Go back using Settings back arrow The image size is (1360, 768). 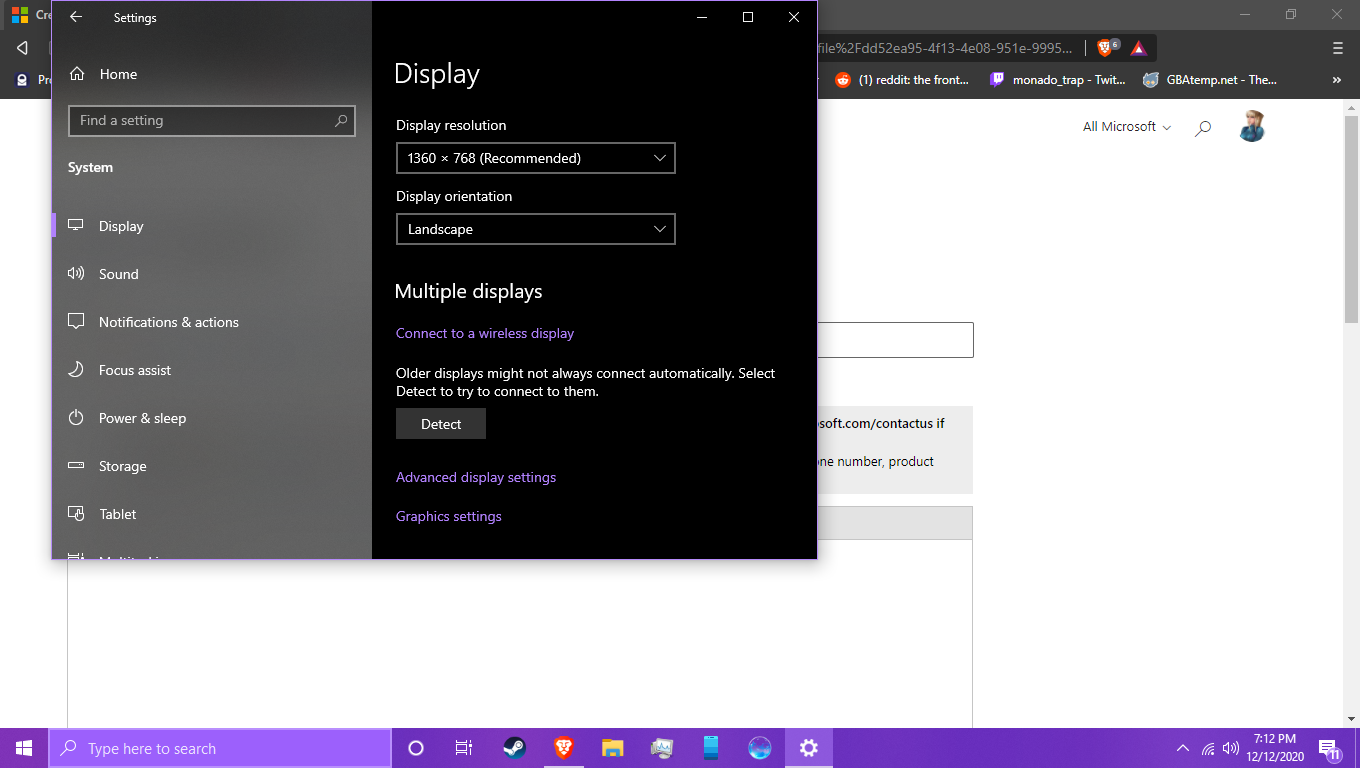(x=76, y=17)
